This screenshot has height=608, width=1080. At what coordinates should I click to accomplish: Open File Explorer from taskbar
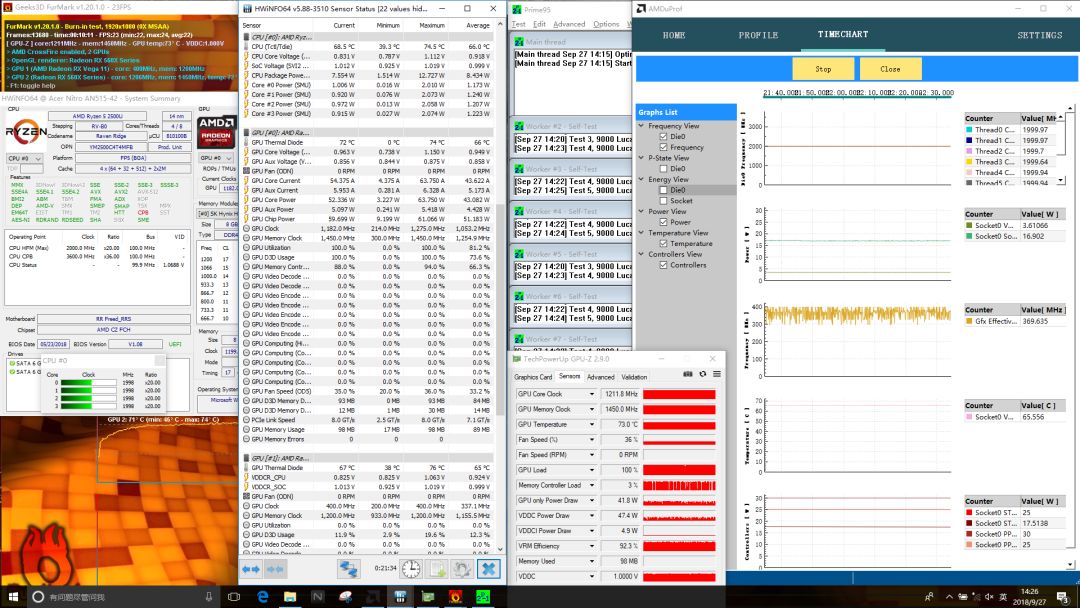tap(290, 597)
